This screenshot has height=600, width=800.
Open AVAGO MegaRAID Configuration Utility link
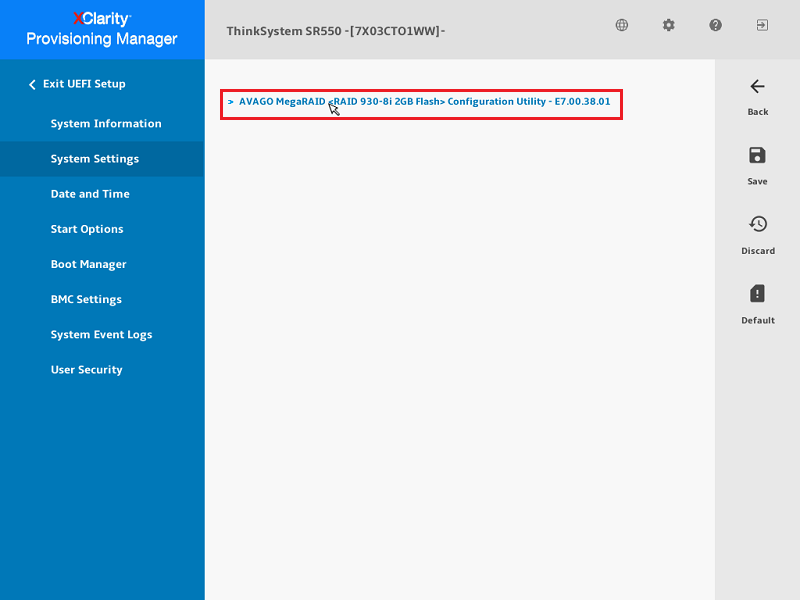coord(424,102)
